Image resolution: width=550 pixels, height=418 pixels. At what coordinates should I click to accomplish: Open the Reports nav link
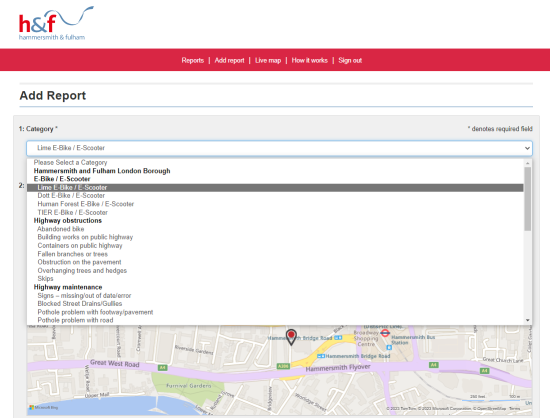click(193, 60)
